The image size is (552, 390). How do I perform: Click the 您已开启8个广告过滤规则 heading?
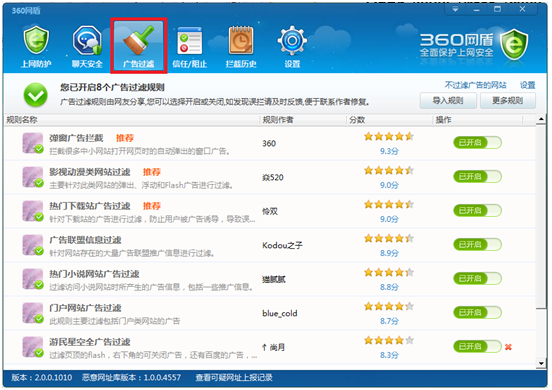pos(112,87)
